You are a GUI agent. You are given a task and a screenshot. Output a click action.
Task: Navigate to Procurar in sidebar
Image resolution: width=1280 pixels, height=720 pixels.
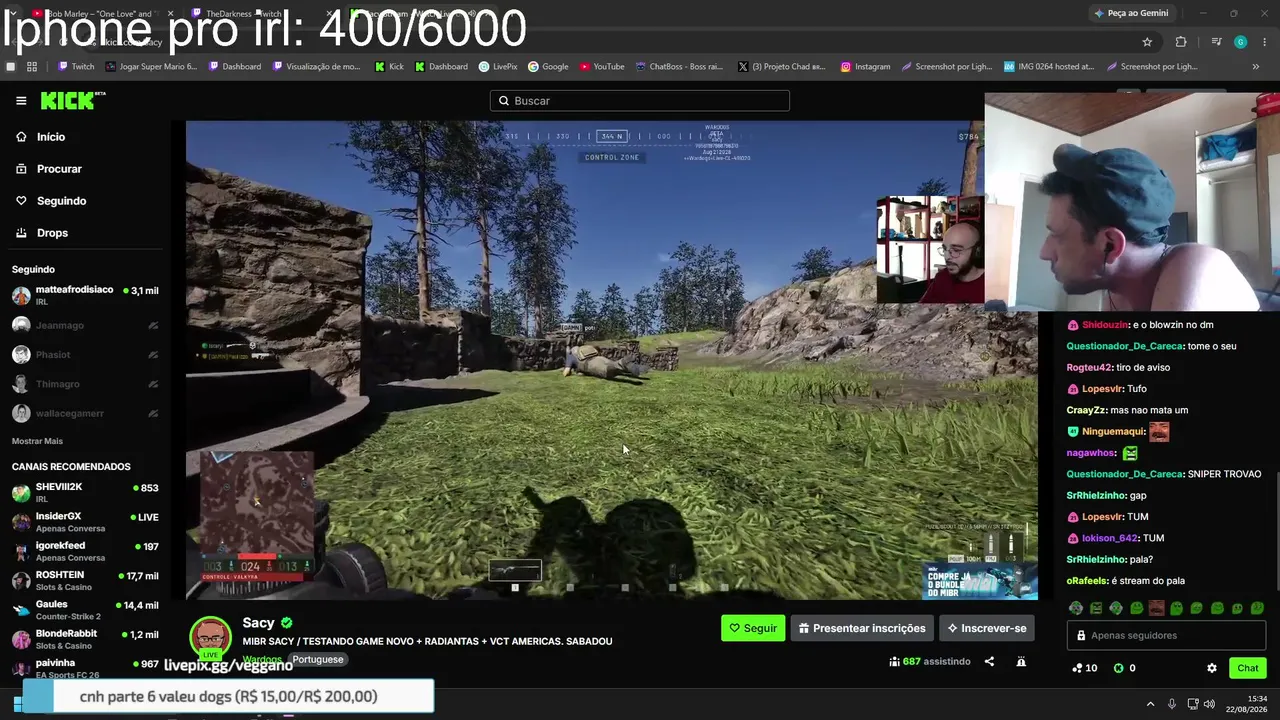59,169
